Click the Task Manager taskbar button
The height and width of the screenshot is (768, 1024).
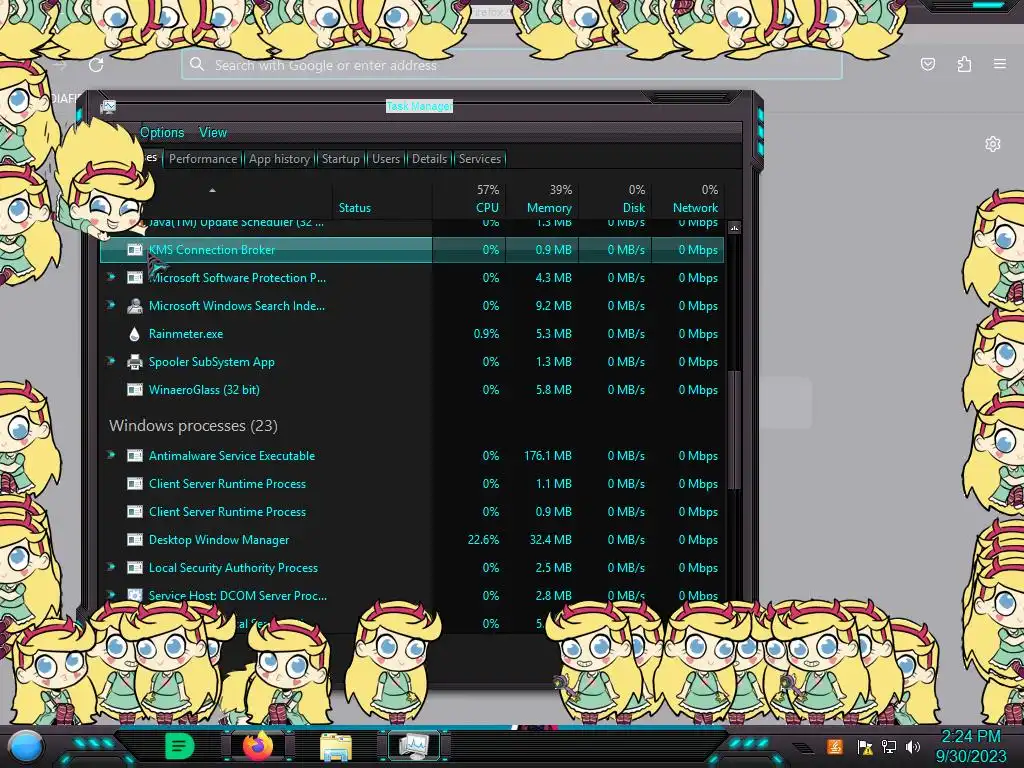pos(414,746)
